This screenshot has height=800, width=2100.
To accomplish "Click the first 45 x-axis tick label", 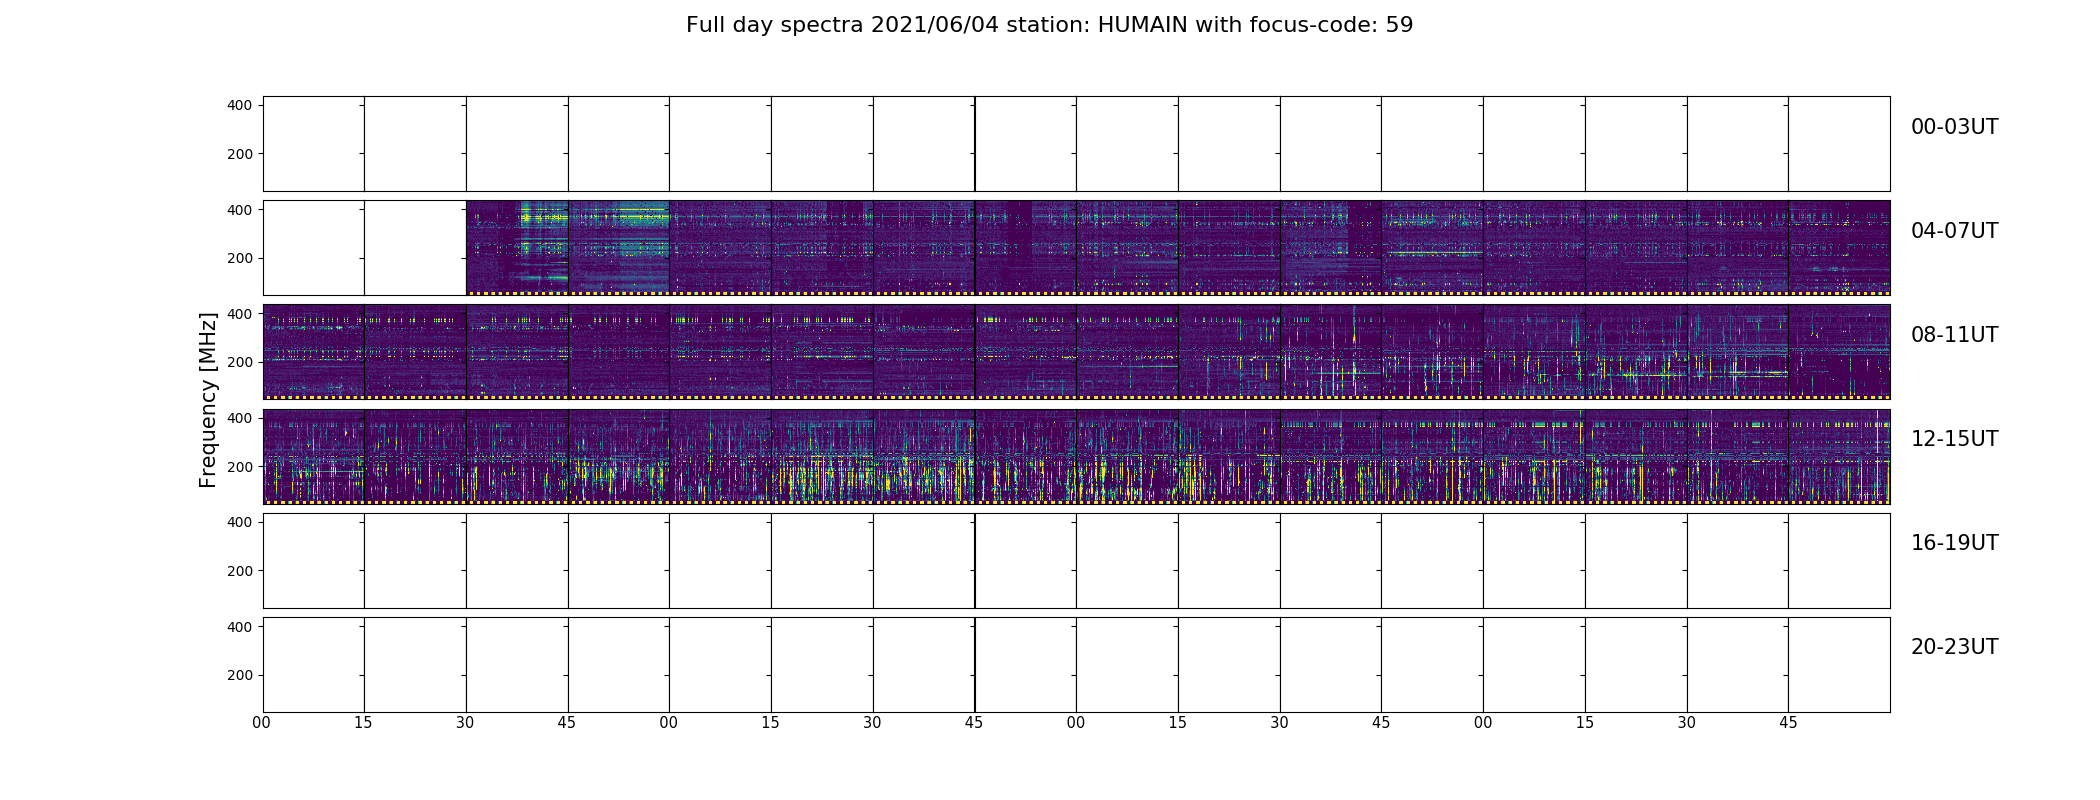I will (567, 723).
